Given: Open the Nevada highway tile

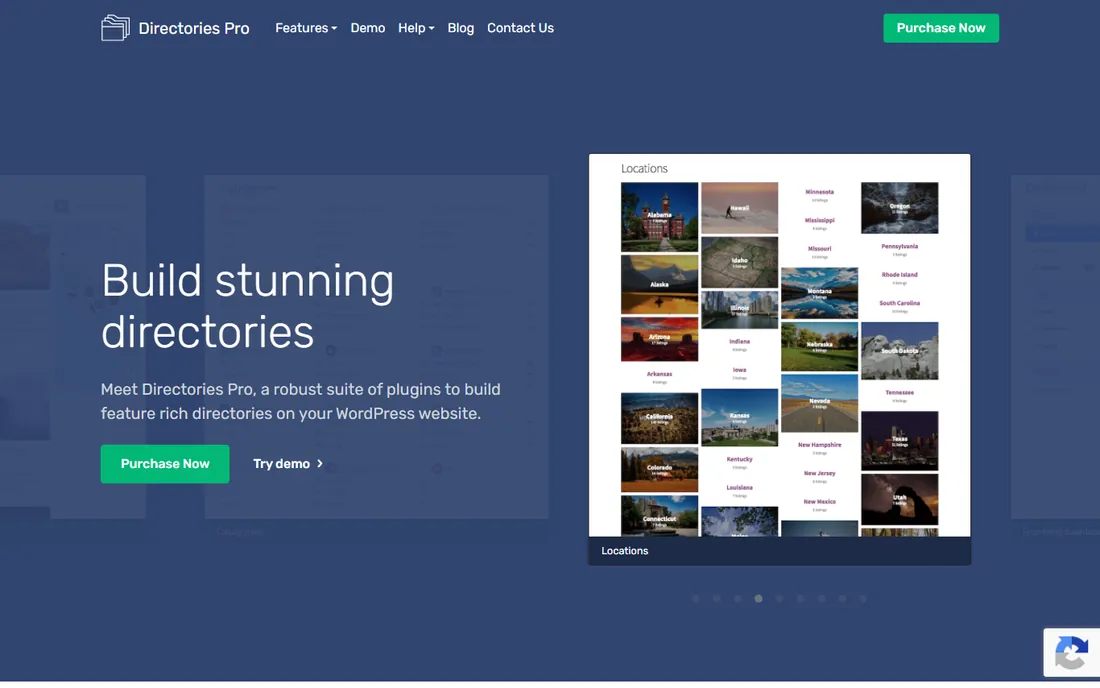Looking at the screenshot, I should tap(819, 403).
